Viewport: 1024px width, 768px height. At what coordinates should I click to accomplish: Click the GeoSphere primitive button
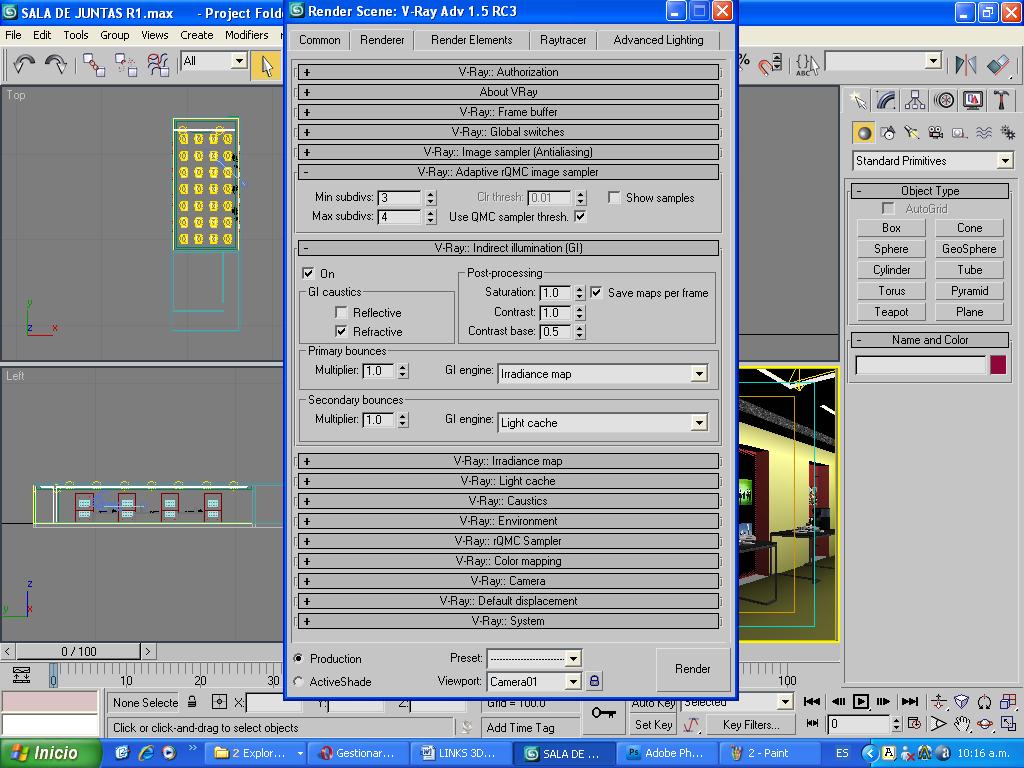[969, 249]
